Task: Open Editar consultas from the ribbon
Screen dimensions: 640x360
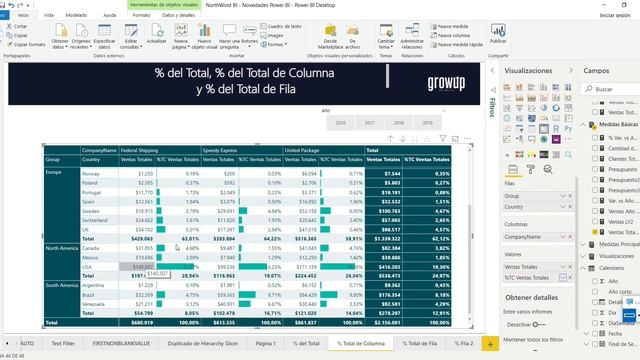Action: 131,36
